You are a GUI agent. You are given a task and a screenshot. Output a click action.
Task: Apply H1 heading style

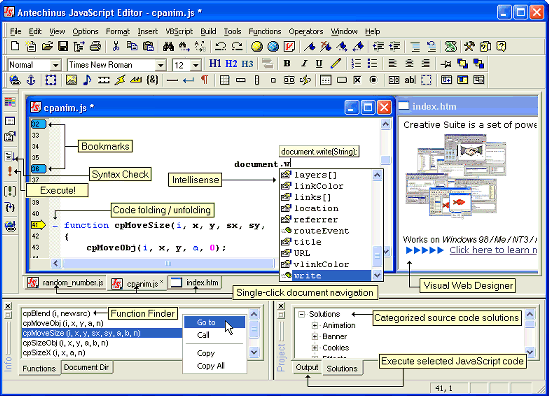coord(215,63)
